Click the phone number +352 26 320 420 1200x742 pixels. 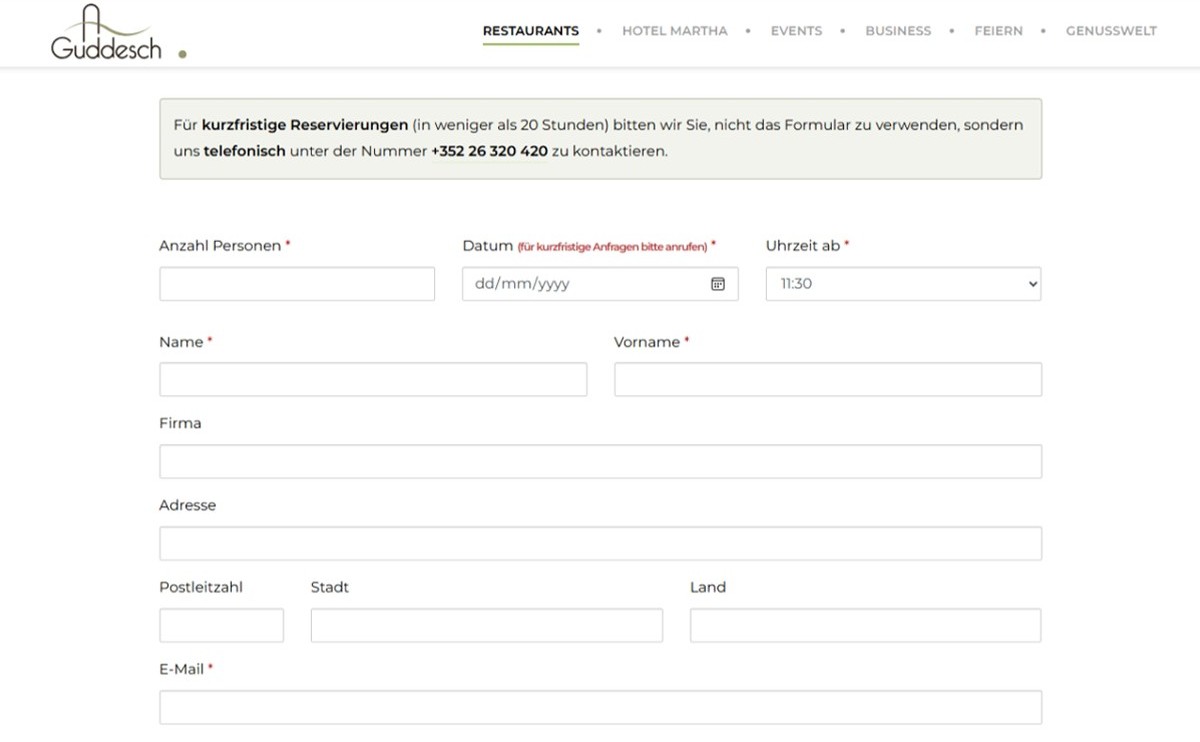click(x=488, y=151)
